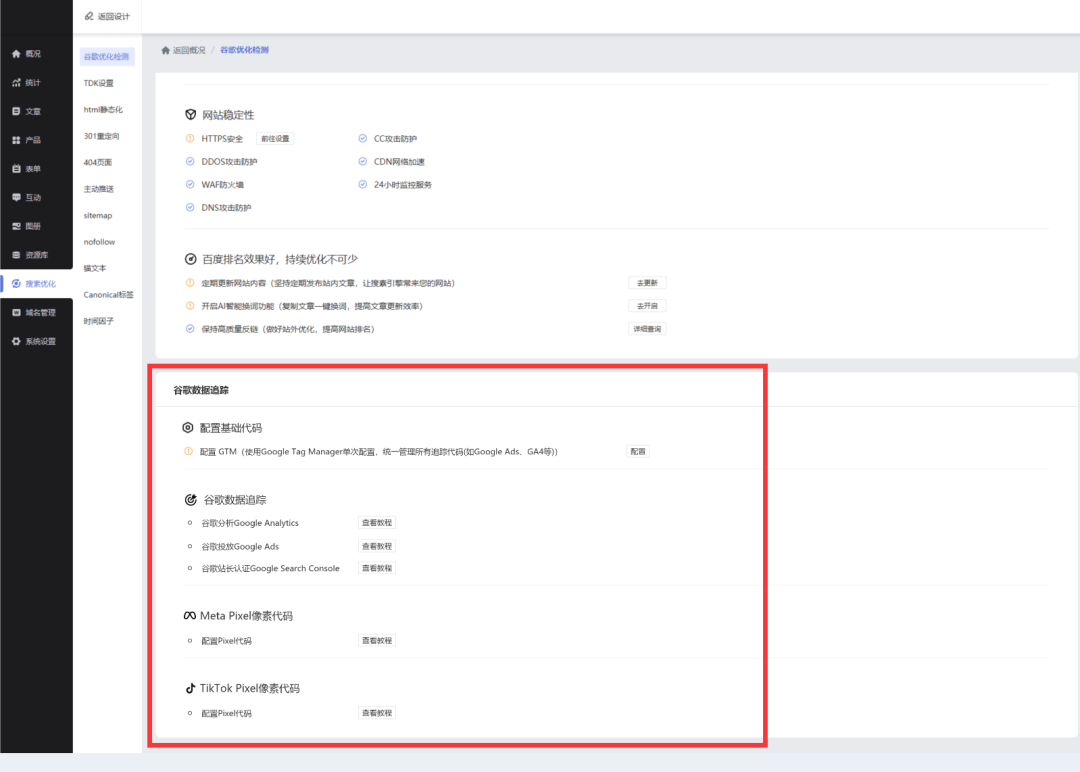The height and width of the screenshot is (772, 1080).
Task: Click the 表单 icon in sidebar
Action: tap(16, 169)
